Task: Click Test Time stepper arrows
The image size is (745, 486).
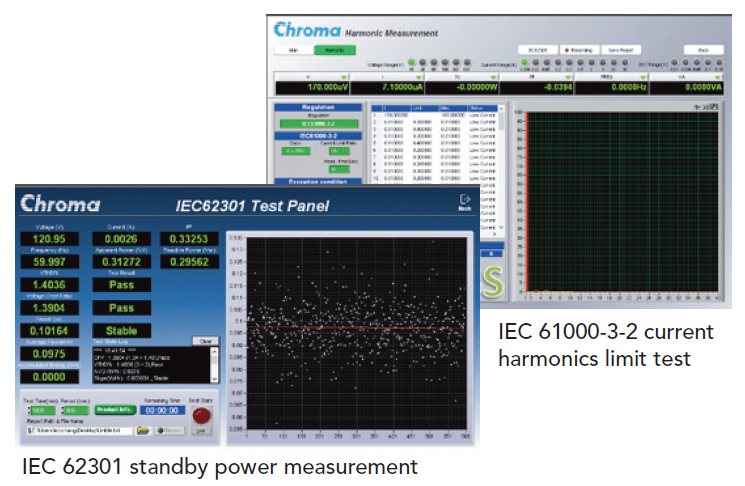Action: click(29, 410)
